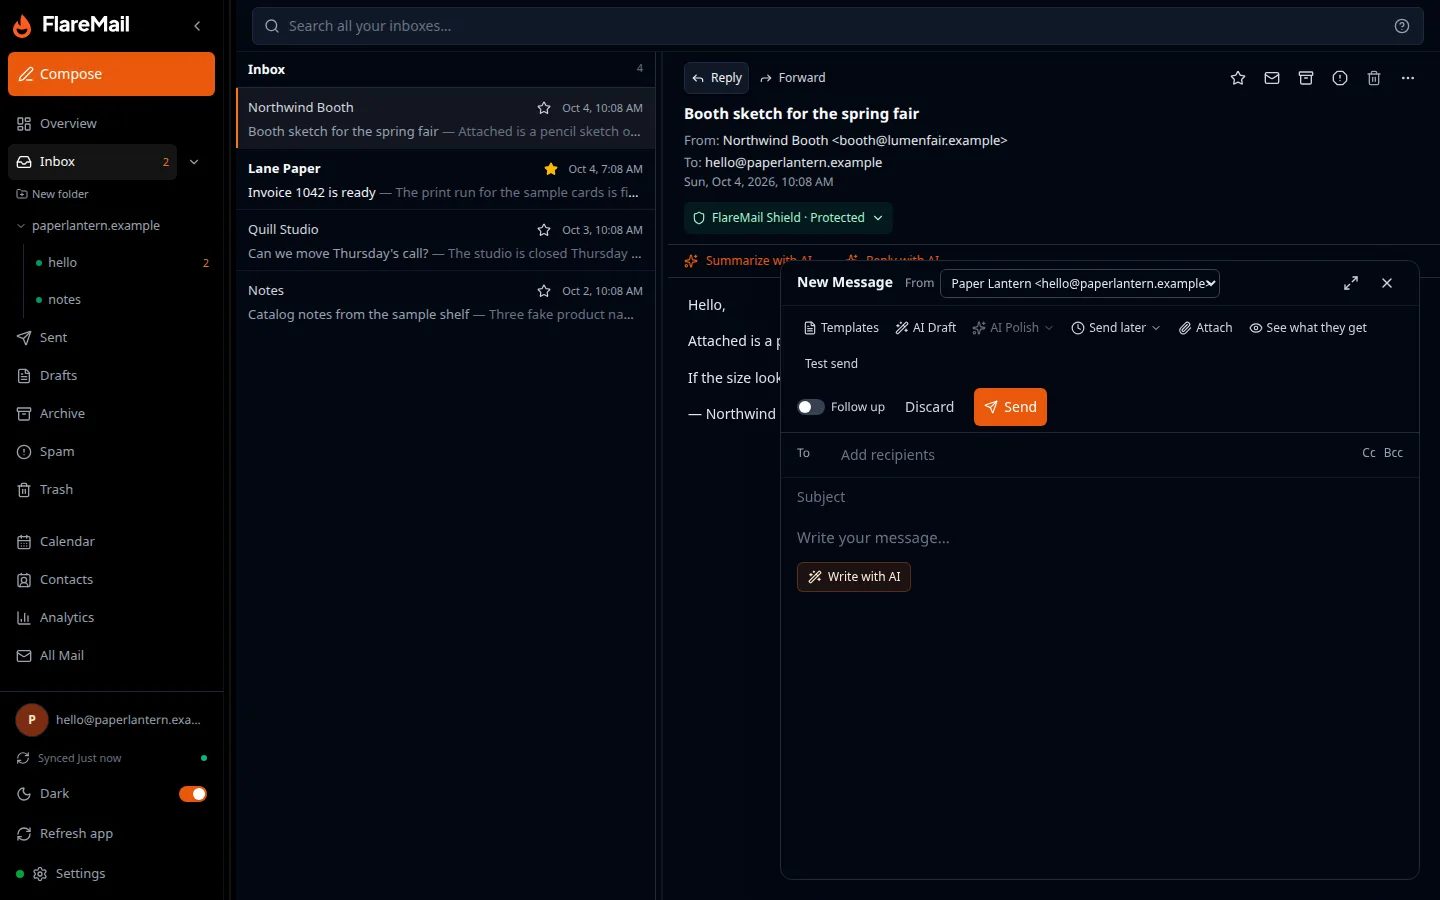Open the search help icon
Viewport: 1440px width, 900px height.
[1402, 26]
